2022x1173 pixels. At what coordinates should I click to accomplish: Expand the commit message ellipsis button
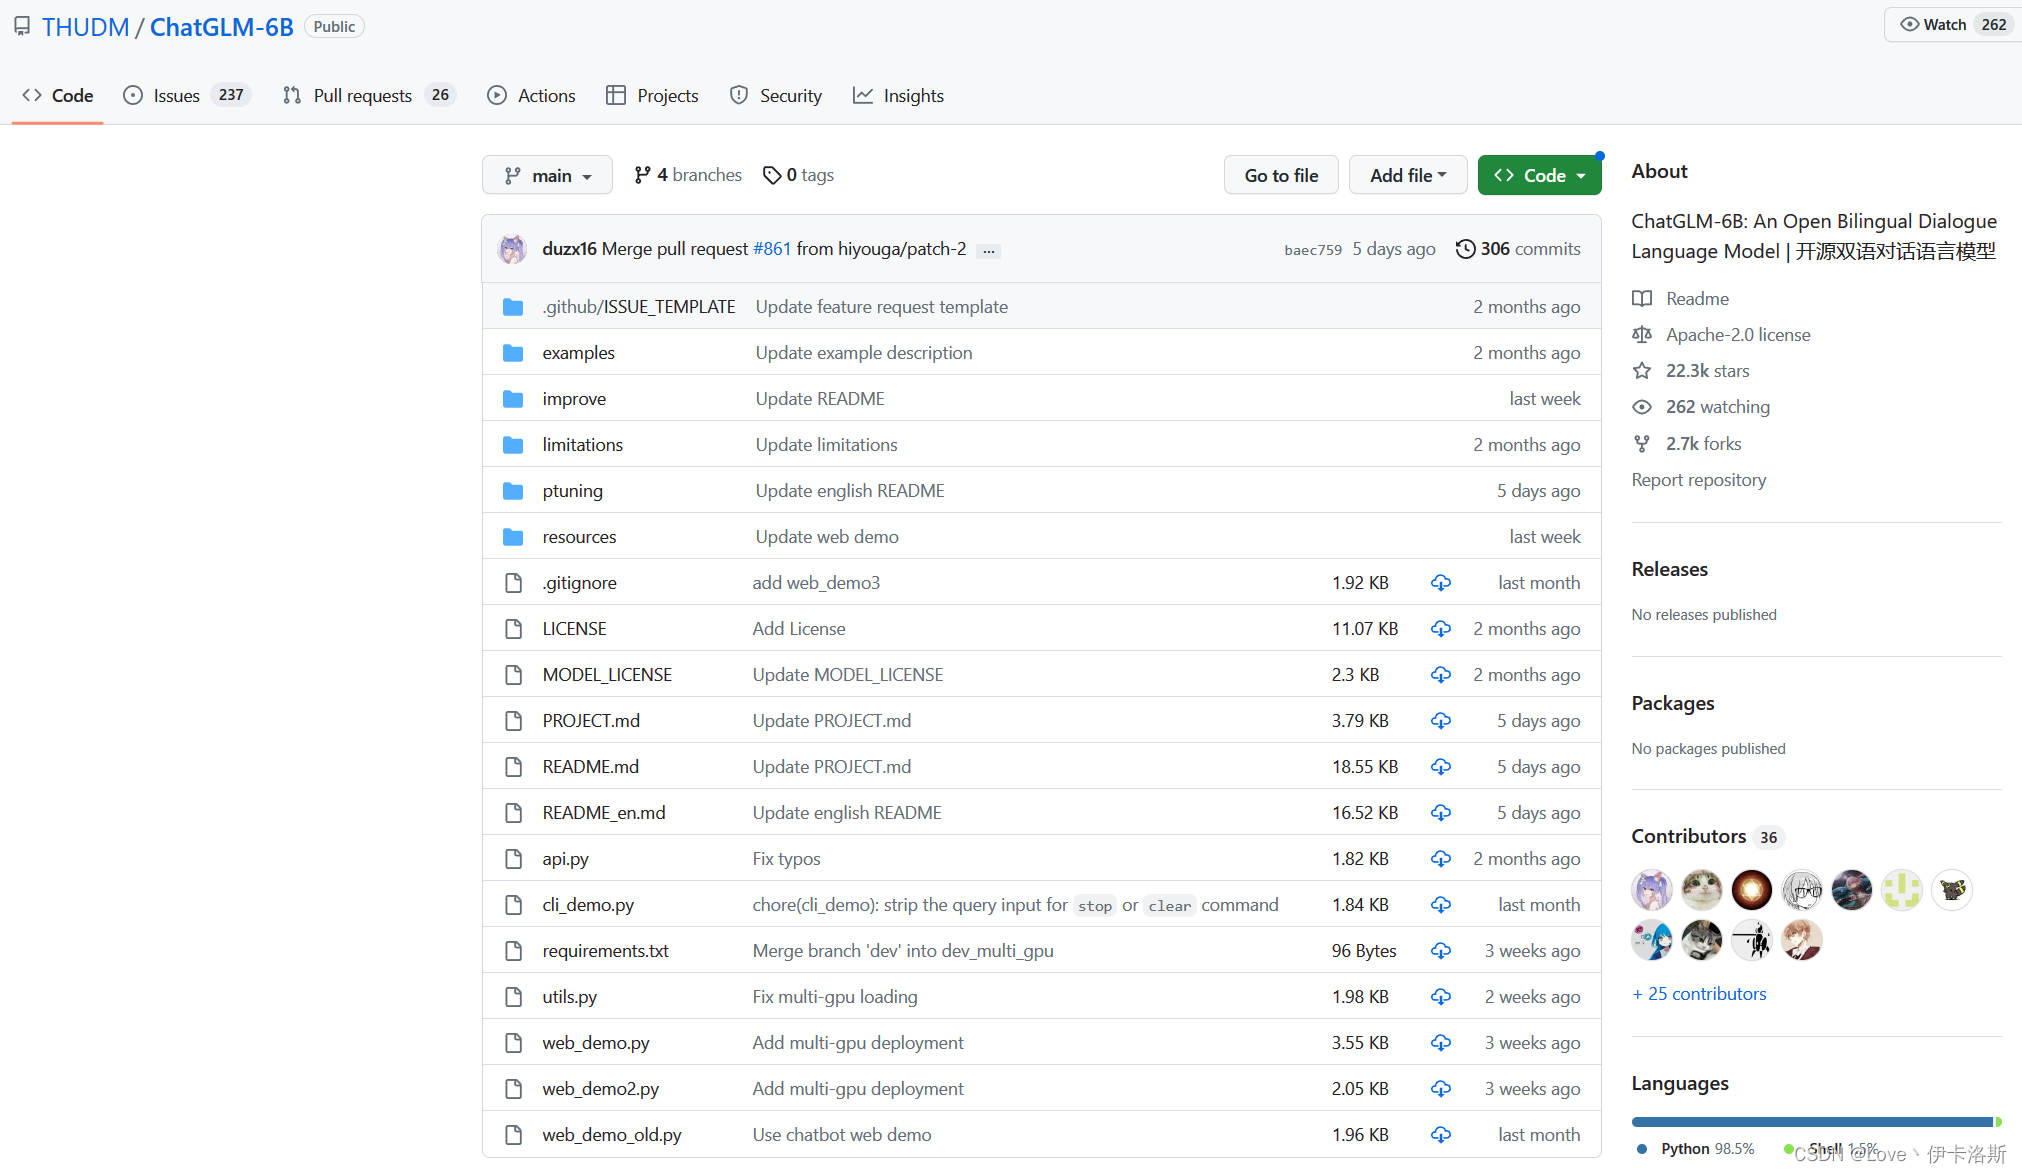tap(988, 251)
